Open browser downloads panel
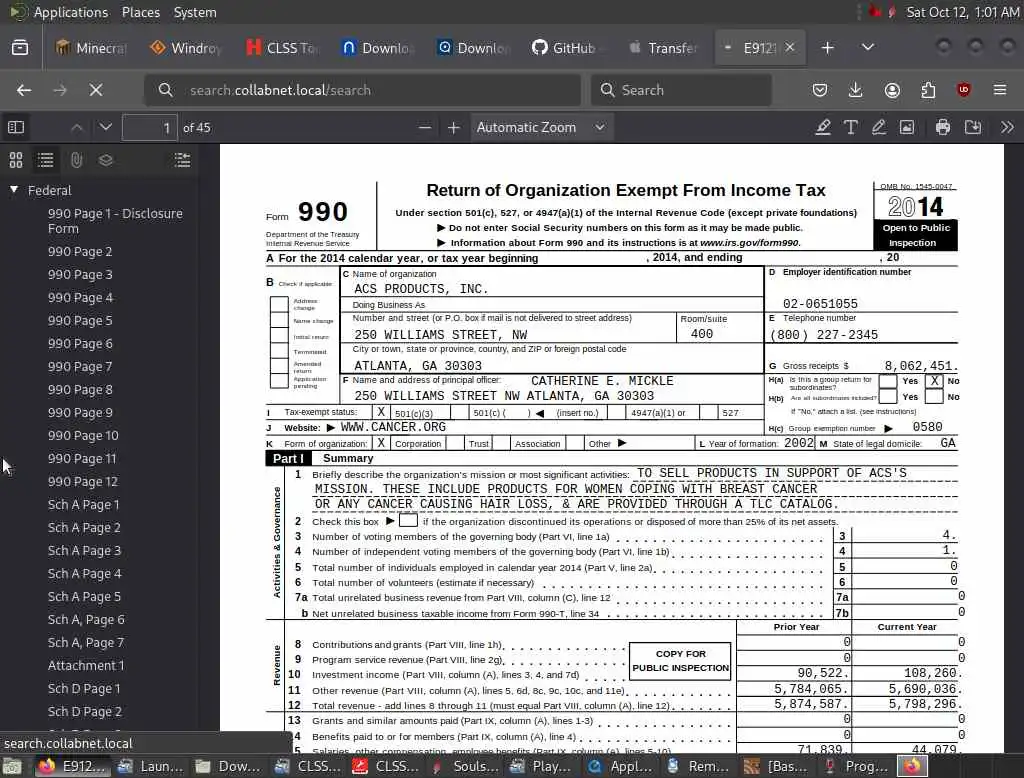 (856, 90)
